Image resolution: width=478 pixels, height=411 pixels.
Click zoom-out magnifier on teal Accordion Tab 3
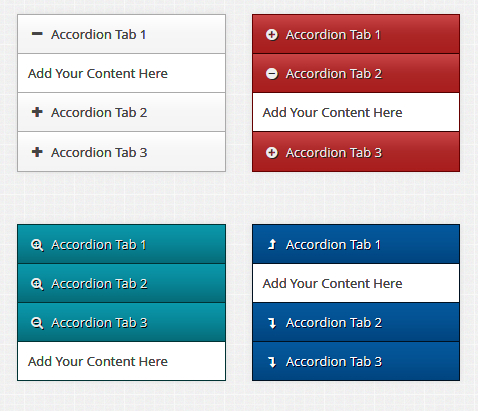pyautogui.click(x=37, y=323)
